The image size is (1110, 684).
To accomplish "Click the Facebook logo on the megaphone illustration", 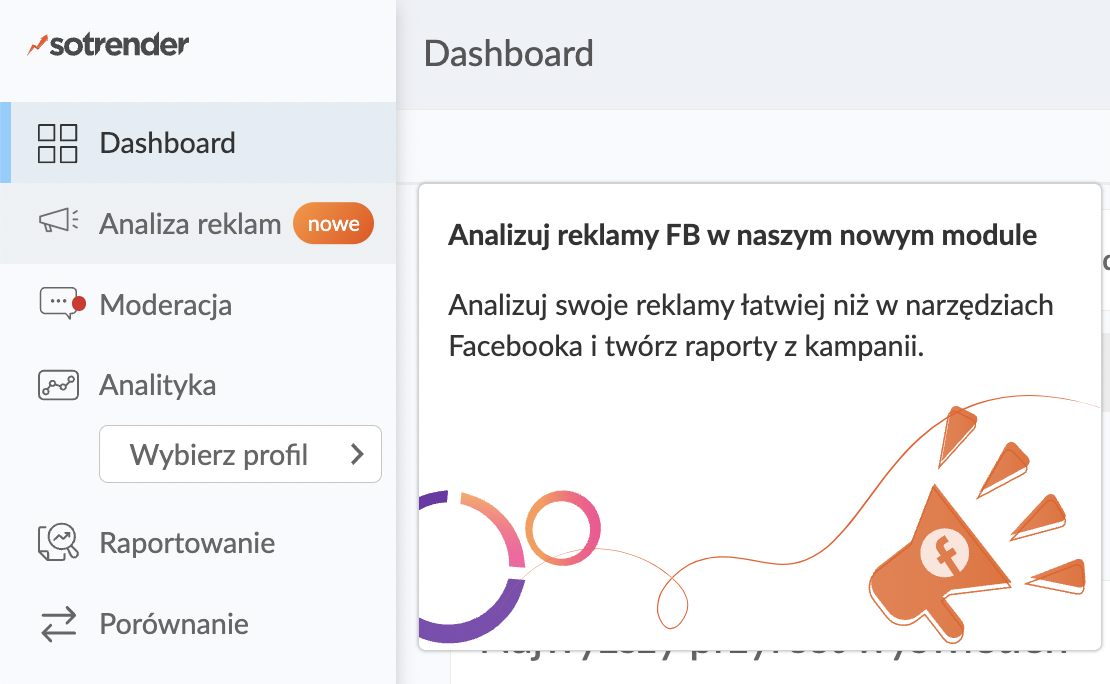I will (941, 554).
